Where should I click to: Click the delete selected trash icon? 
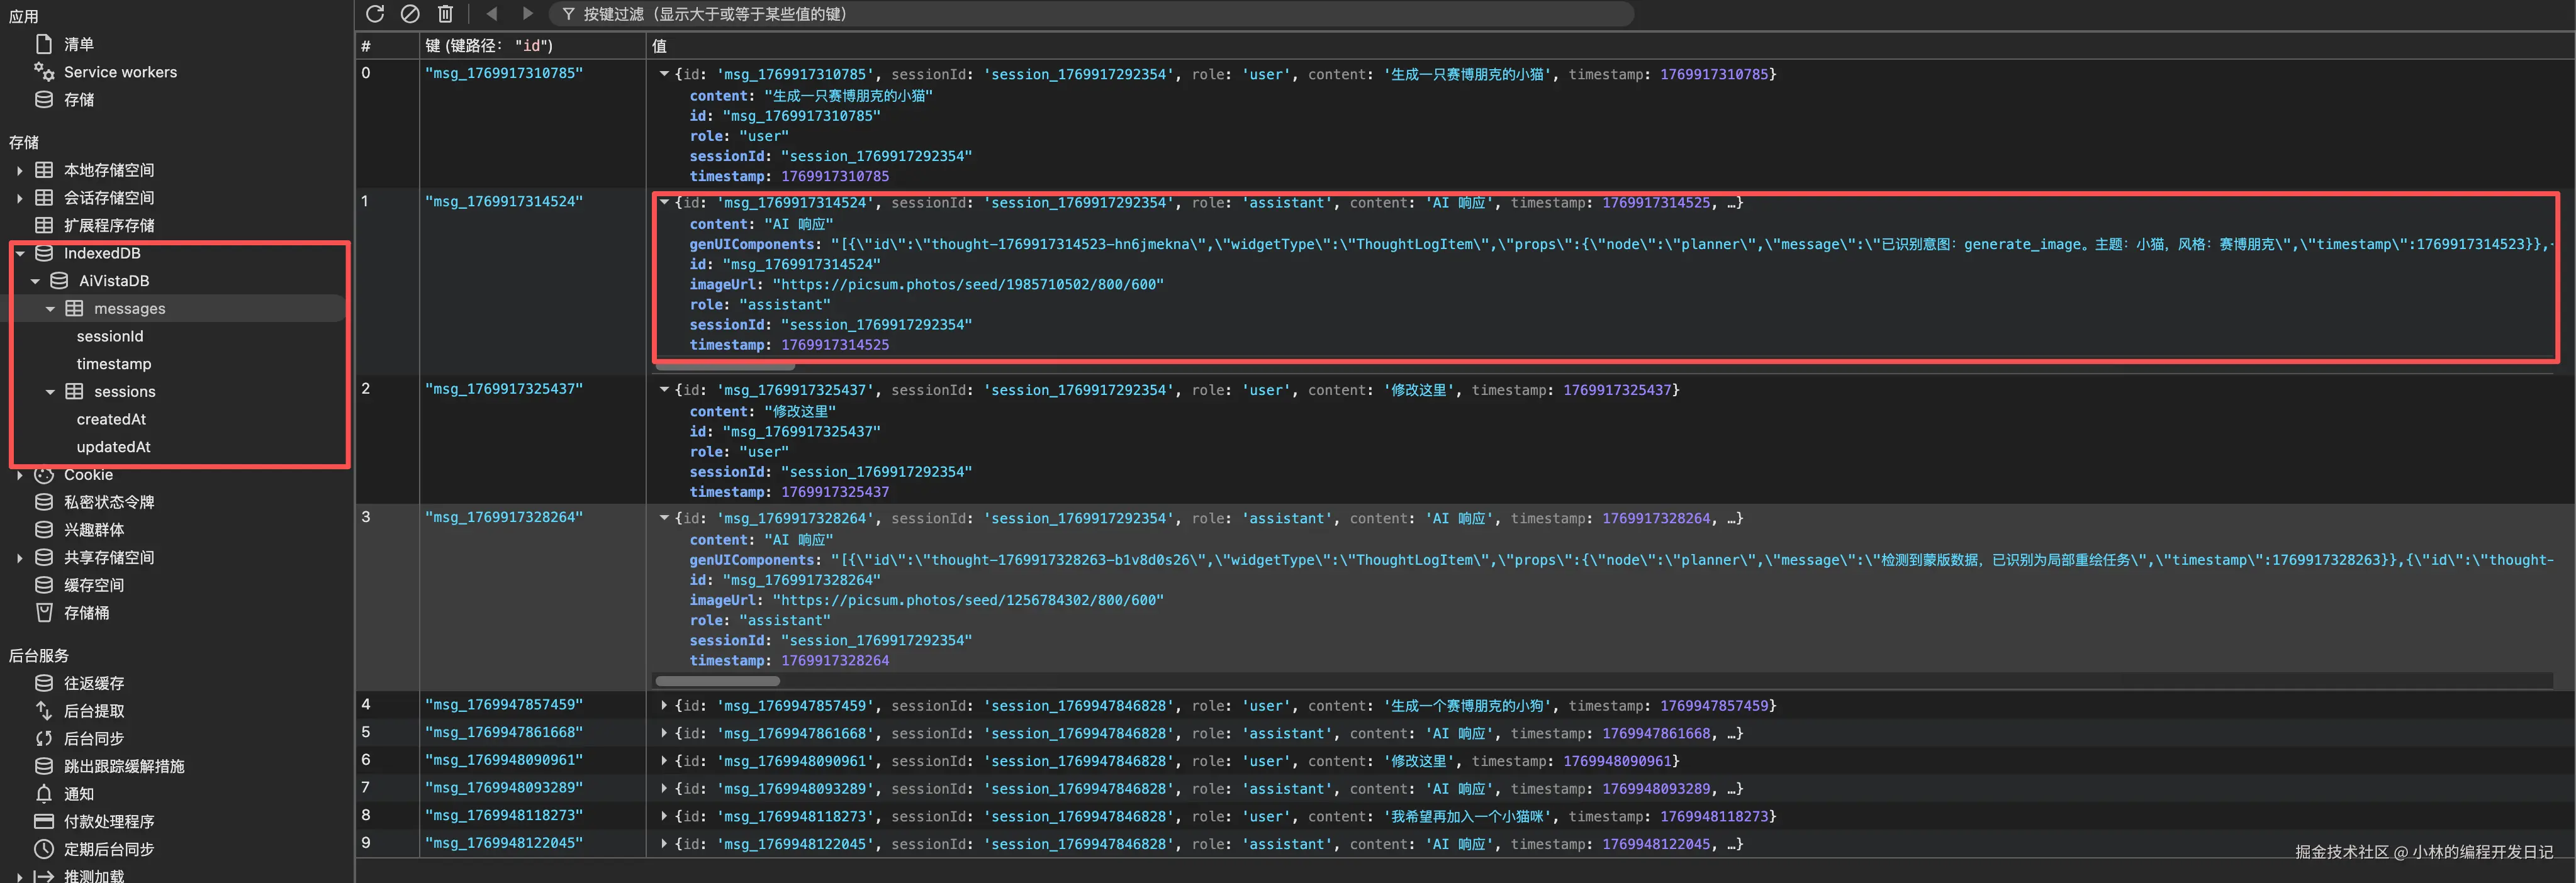[x=445, y=14]
